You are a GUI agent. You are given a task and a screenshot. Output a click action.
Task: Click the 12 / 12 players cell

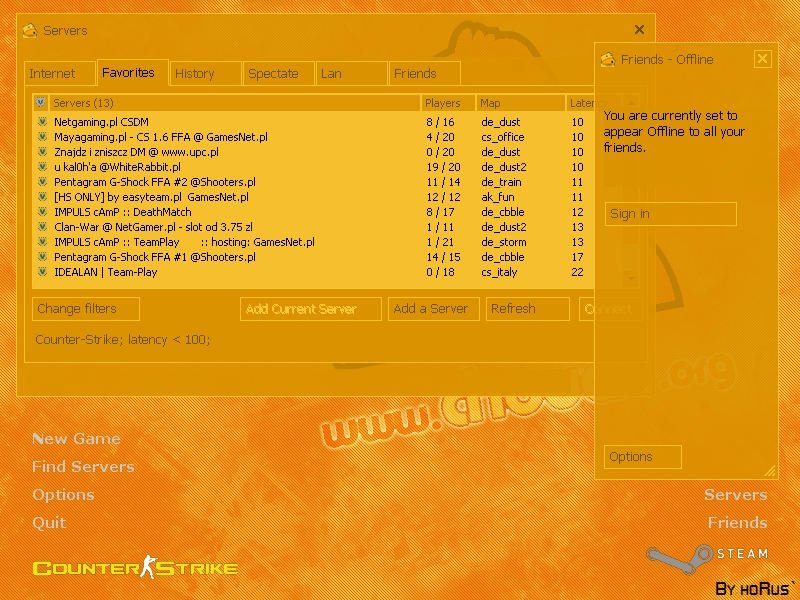point(443,197)
